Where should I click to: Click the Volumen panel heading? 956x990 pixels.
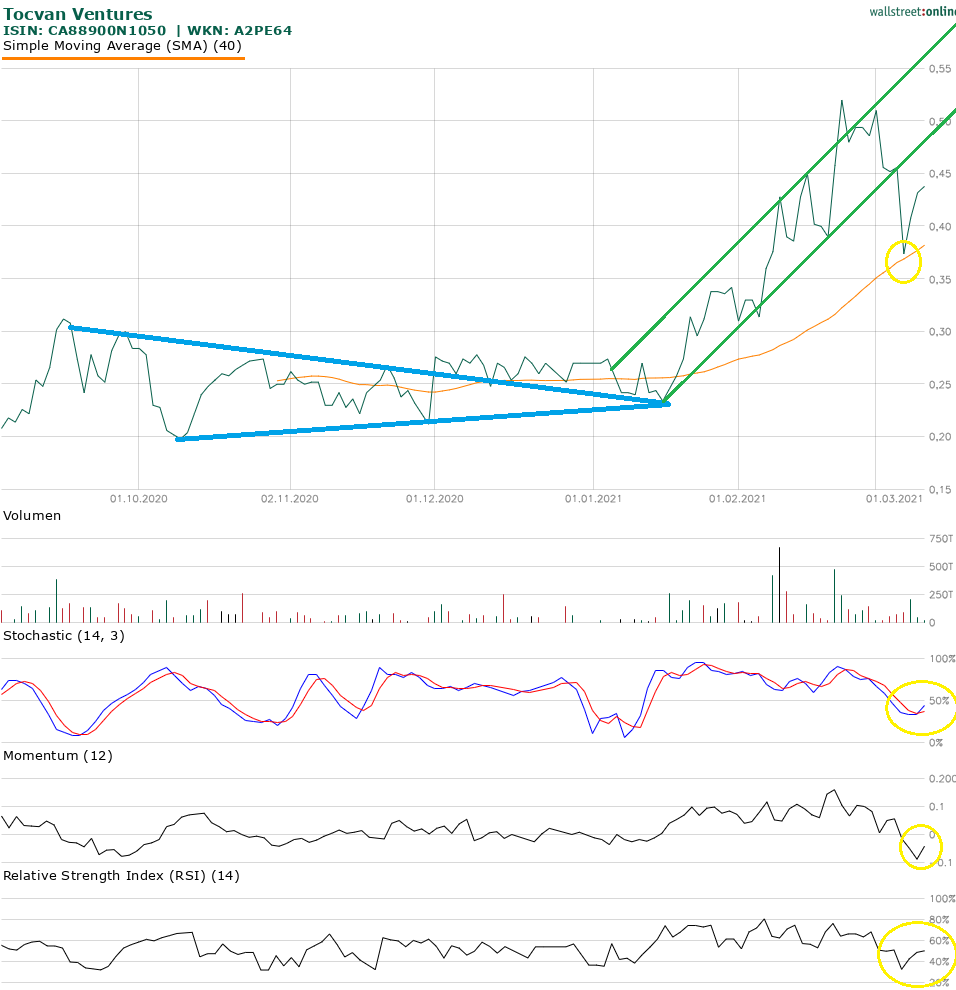[32, 516]
